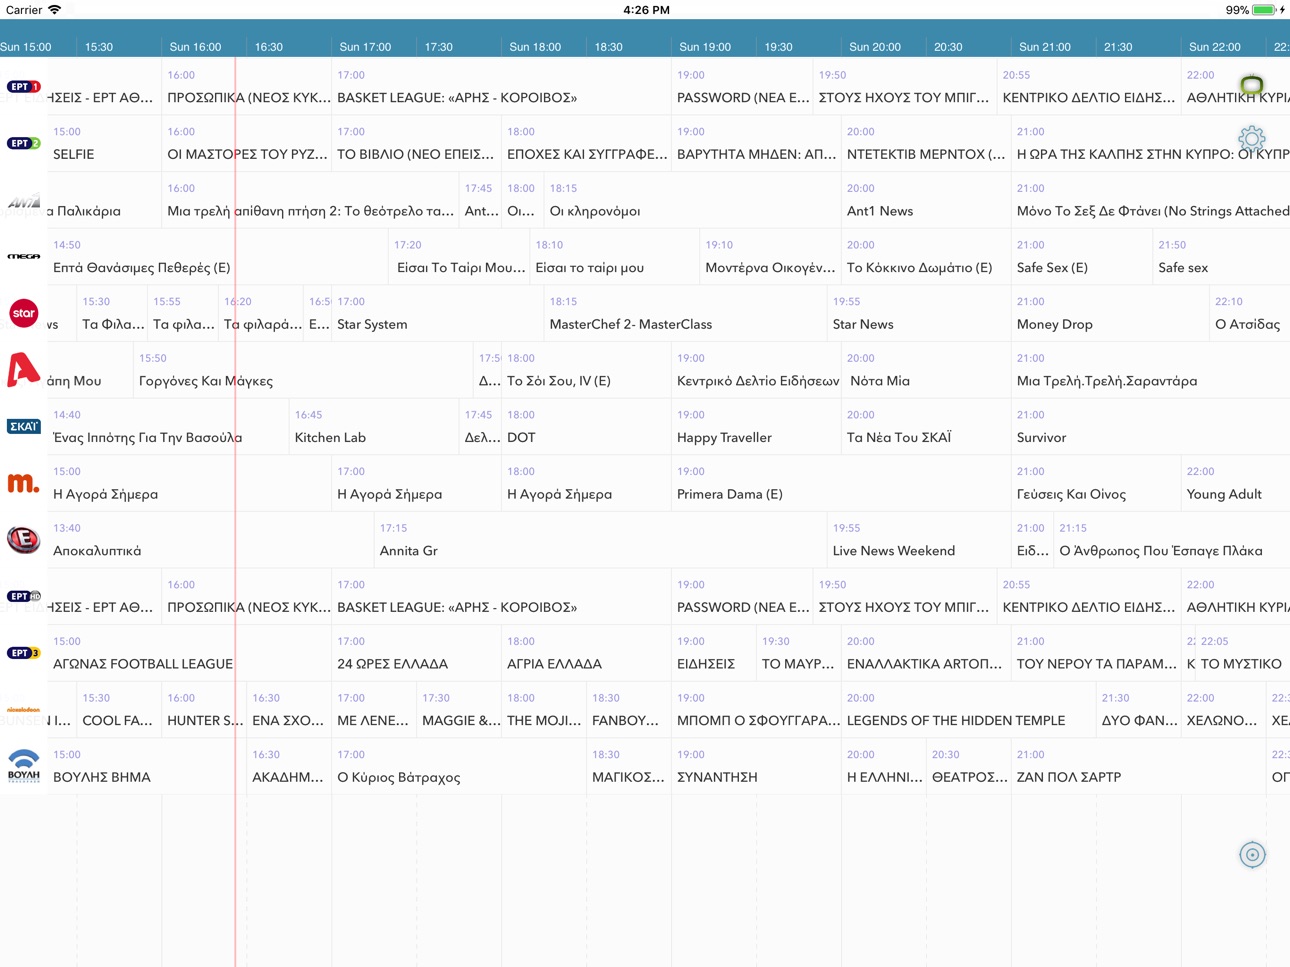Select the Sun 20:00 time header
Screen dimensions: 1290x967
pyautogui.click(x=875, y=47)
